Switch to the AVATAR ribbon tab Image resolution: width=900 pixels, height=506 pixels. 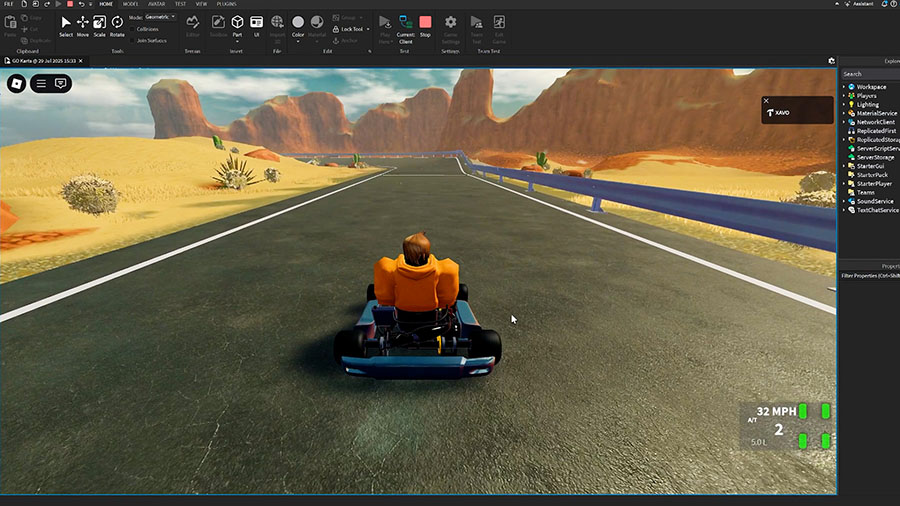[157, 4]
